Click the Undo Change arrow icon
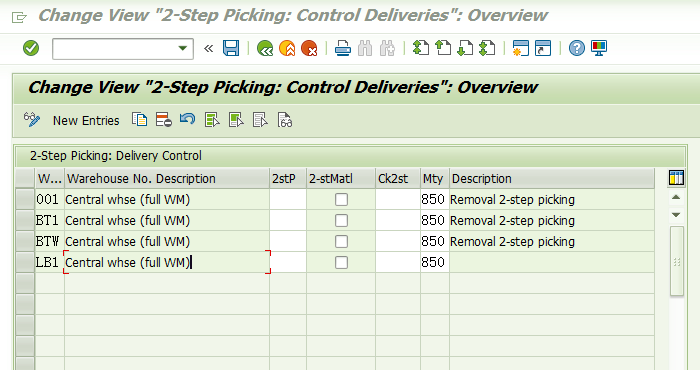Screen dimensions: 700x370 tap(188, 119)
